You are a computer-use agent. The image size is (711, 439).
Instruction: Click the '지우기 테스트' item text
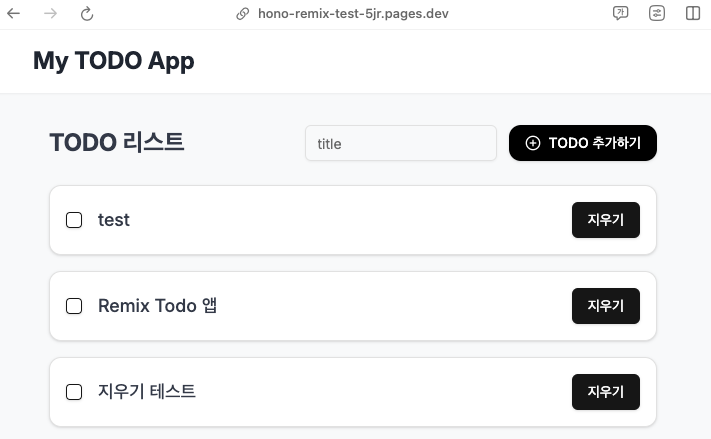[146, 391]
